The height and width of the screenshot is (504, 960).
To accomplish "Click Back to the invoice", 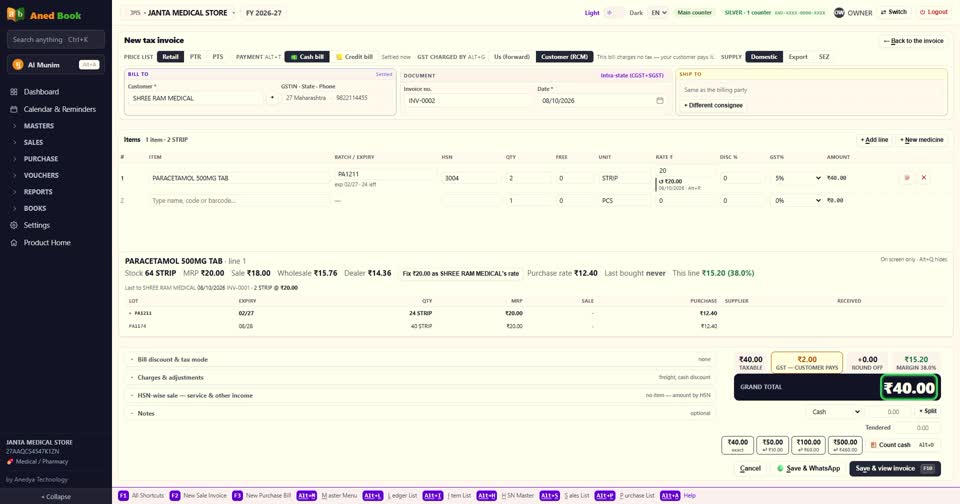I will pyautogui.click(x=913, y=41).
